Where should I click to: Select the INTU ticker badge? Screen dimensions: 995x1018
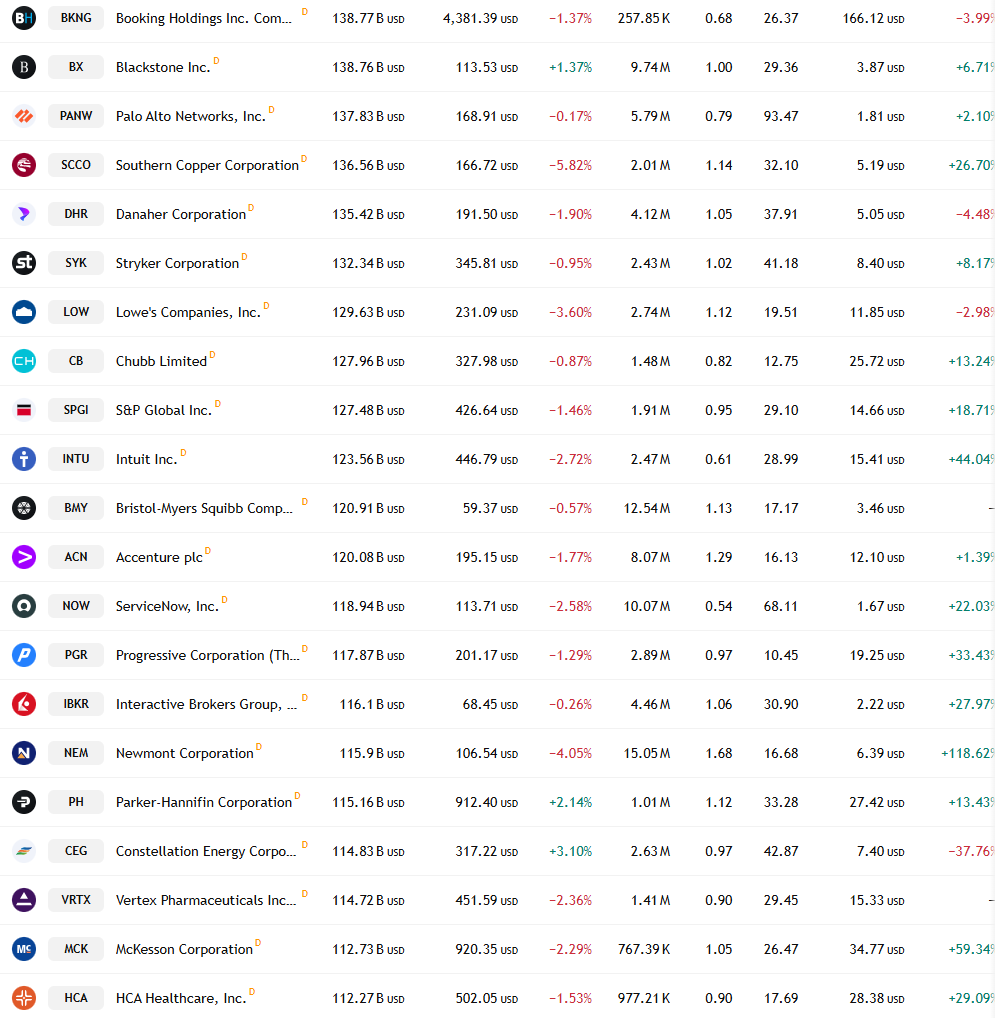(x=76, y=459)
